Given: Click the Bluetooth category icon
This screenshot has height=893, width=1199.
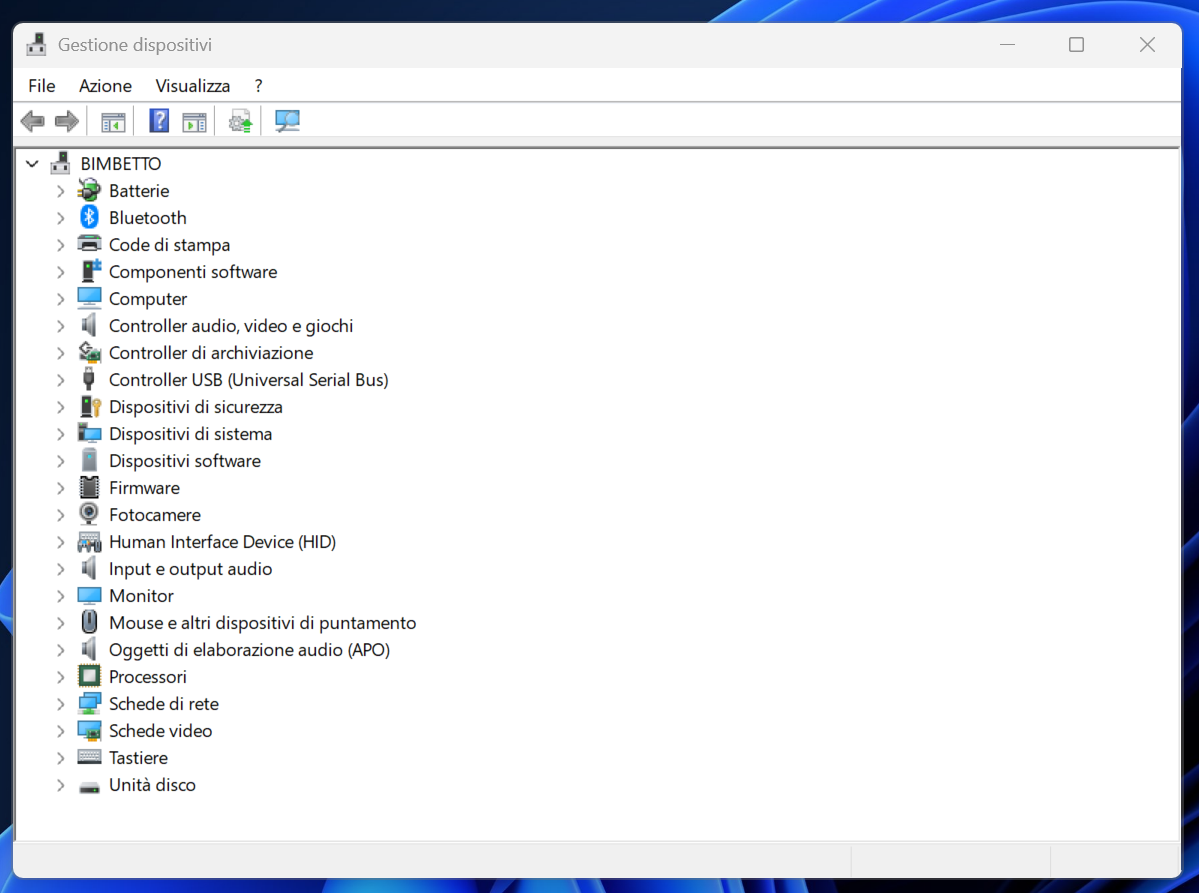Looking at the screenshot, I should coord(89,217).
